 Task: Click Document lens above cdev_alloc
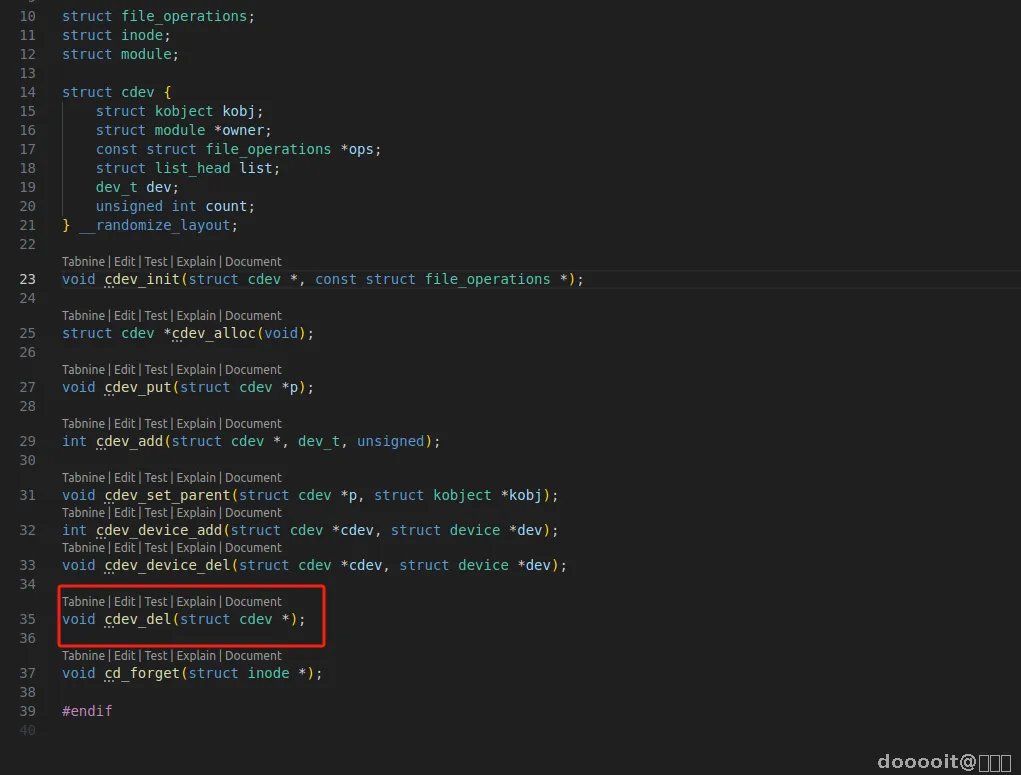coord(253,315)
